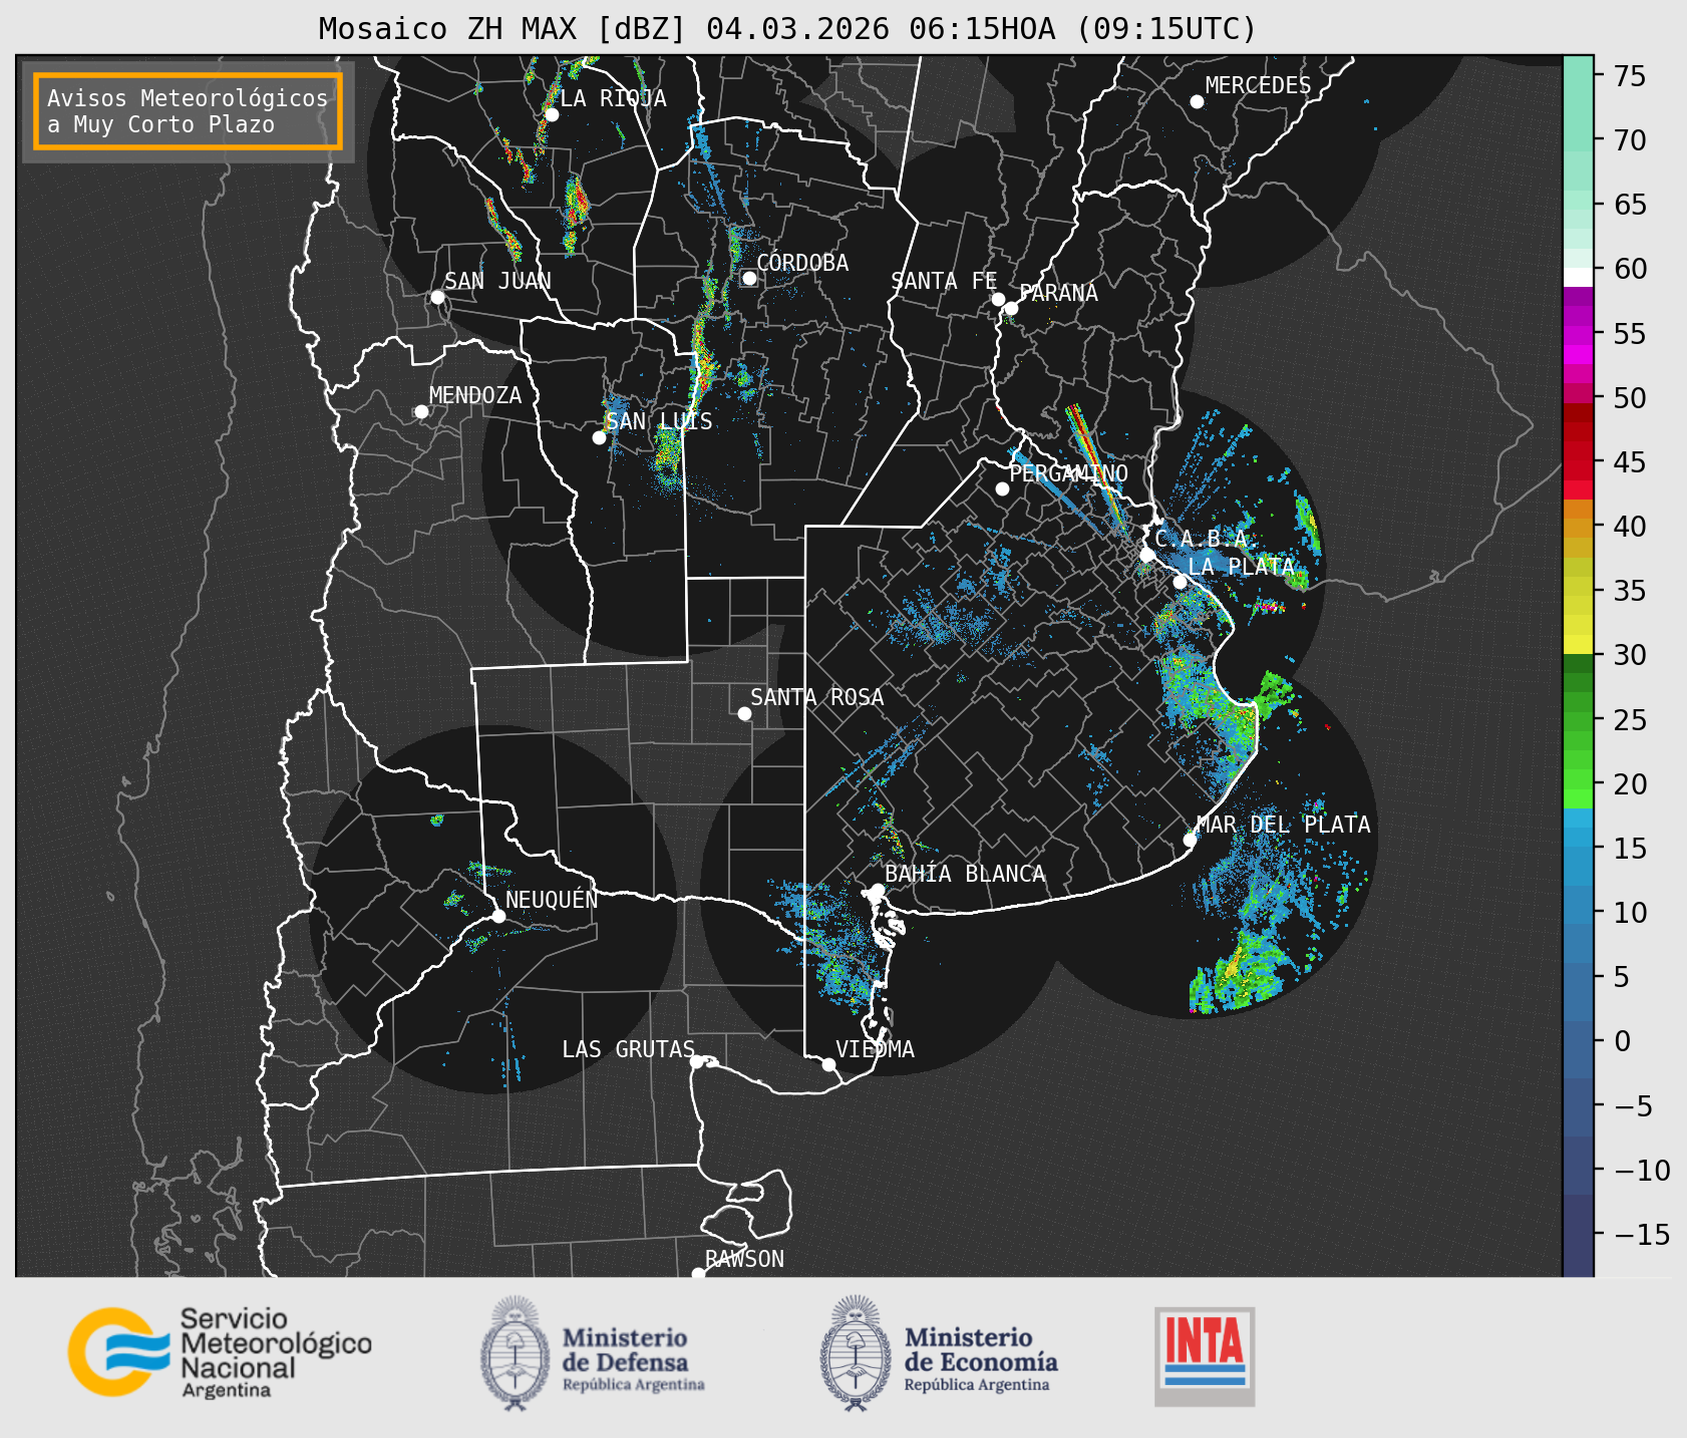Click the 75 dBZ colorbar tick label
1687x1438 pixels.
[1629, 77]
